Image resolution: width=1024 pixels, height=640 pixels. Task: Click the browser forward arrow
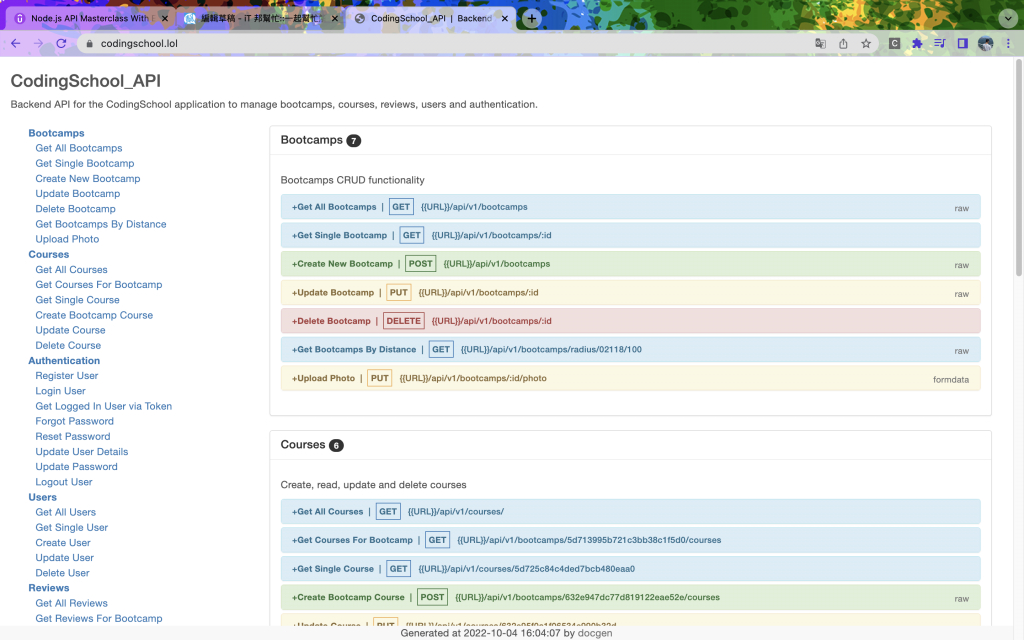(39, 43)
